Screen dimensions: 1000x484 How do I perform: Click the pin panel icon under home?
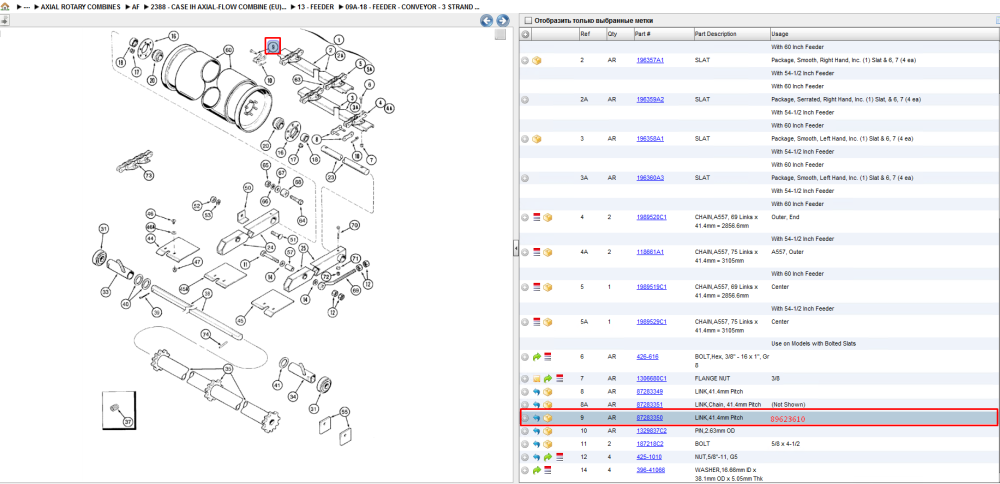coord(4,20)
